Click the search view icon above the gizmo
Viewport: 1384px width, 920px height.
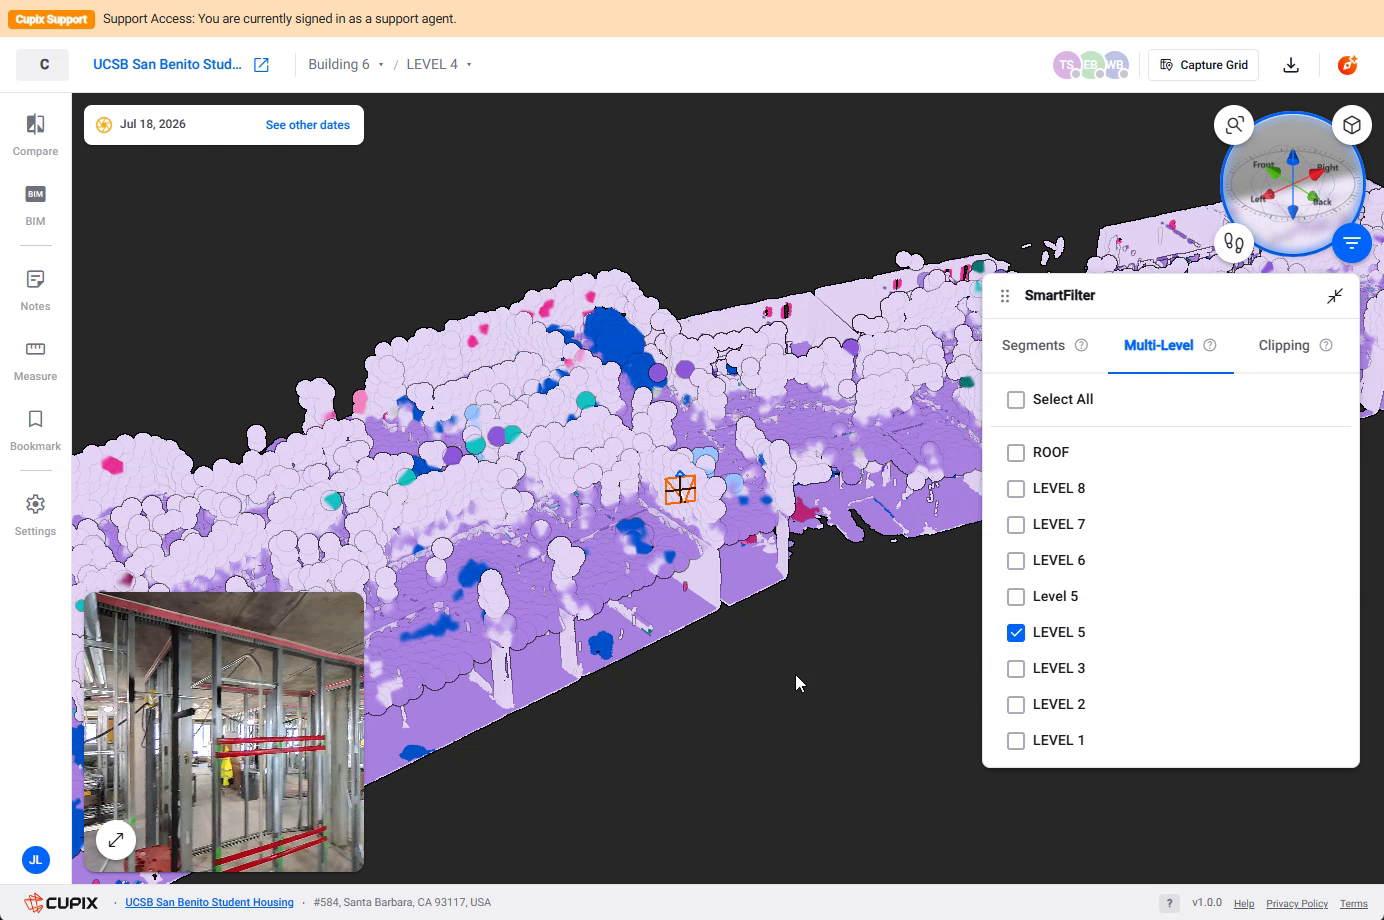tap(1234, 125)
